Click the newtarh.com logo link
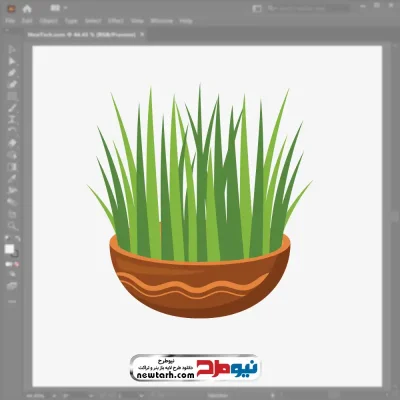400x400 pixels. click(x=195, y=368)
